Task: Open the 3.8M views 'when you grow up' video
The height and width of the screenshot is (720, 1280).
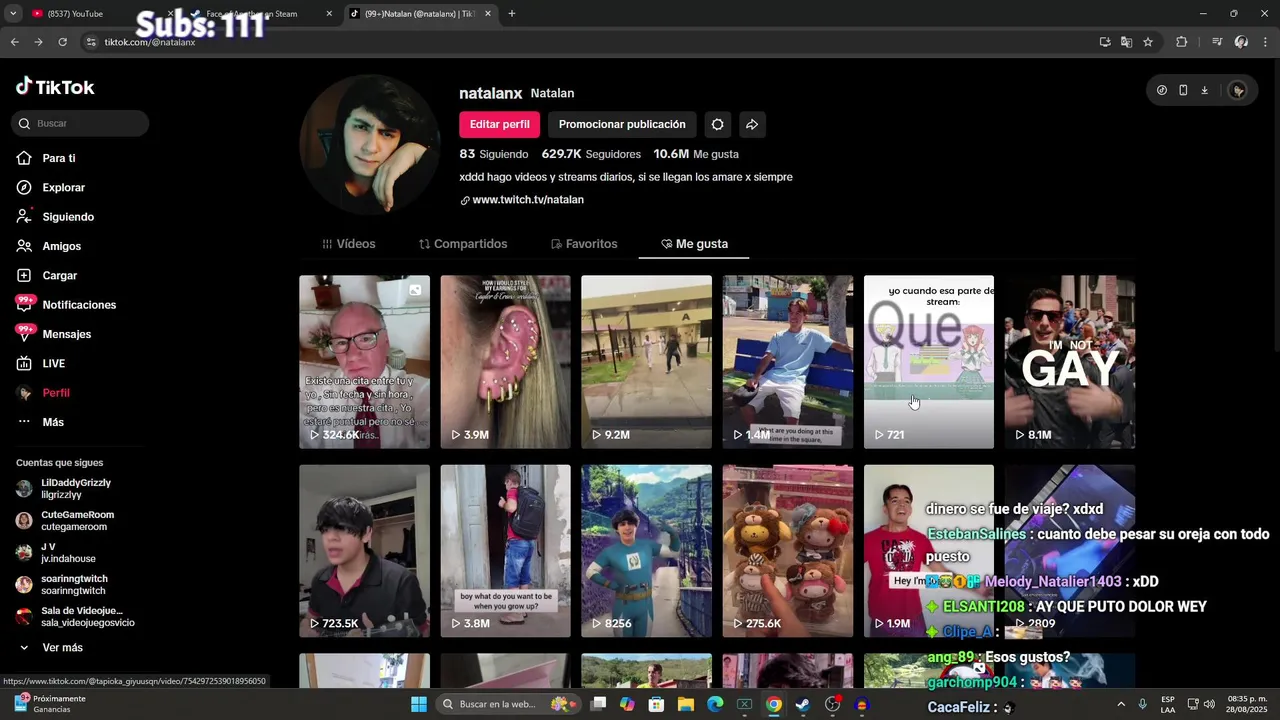Action: click(505, 551)
